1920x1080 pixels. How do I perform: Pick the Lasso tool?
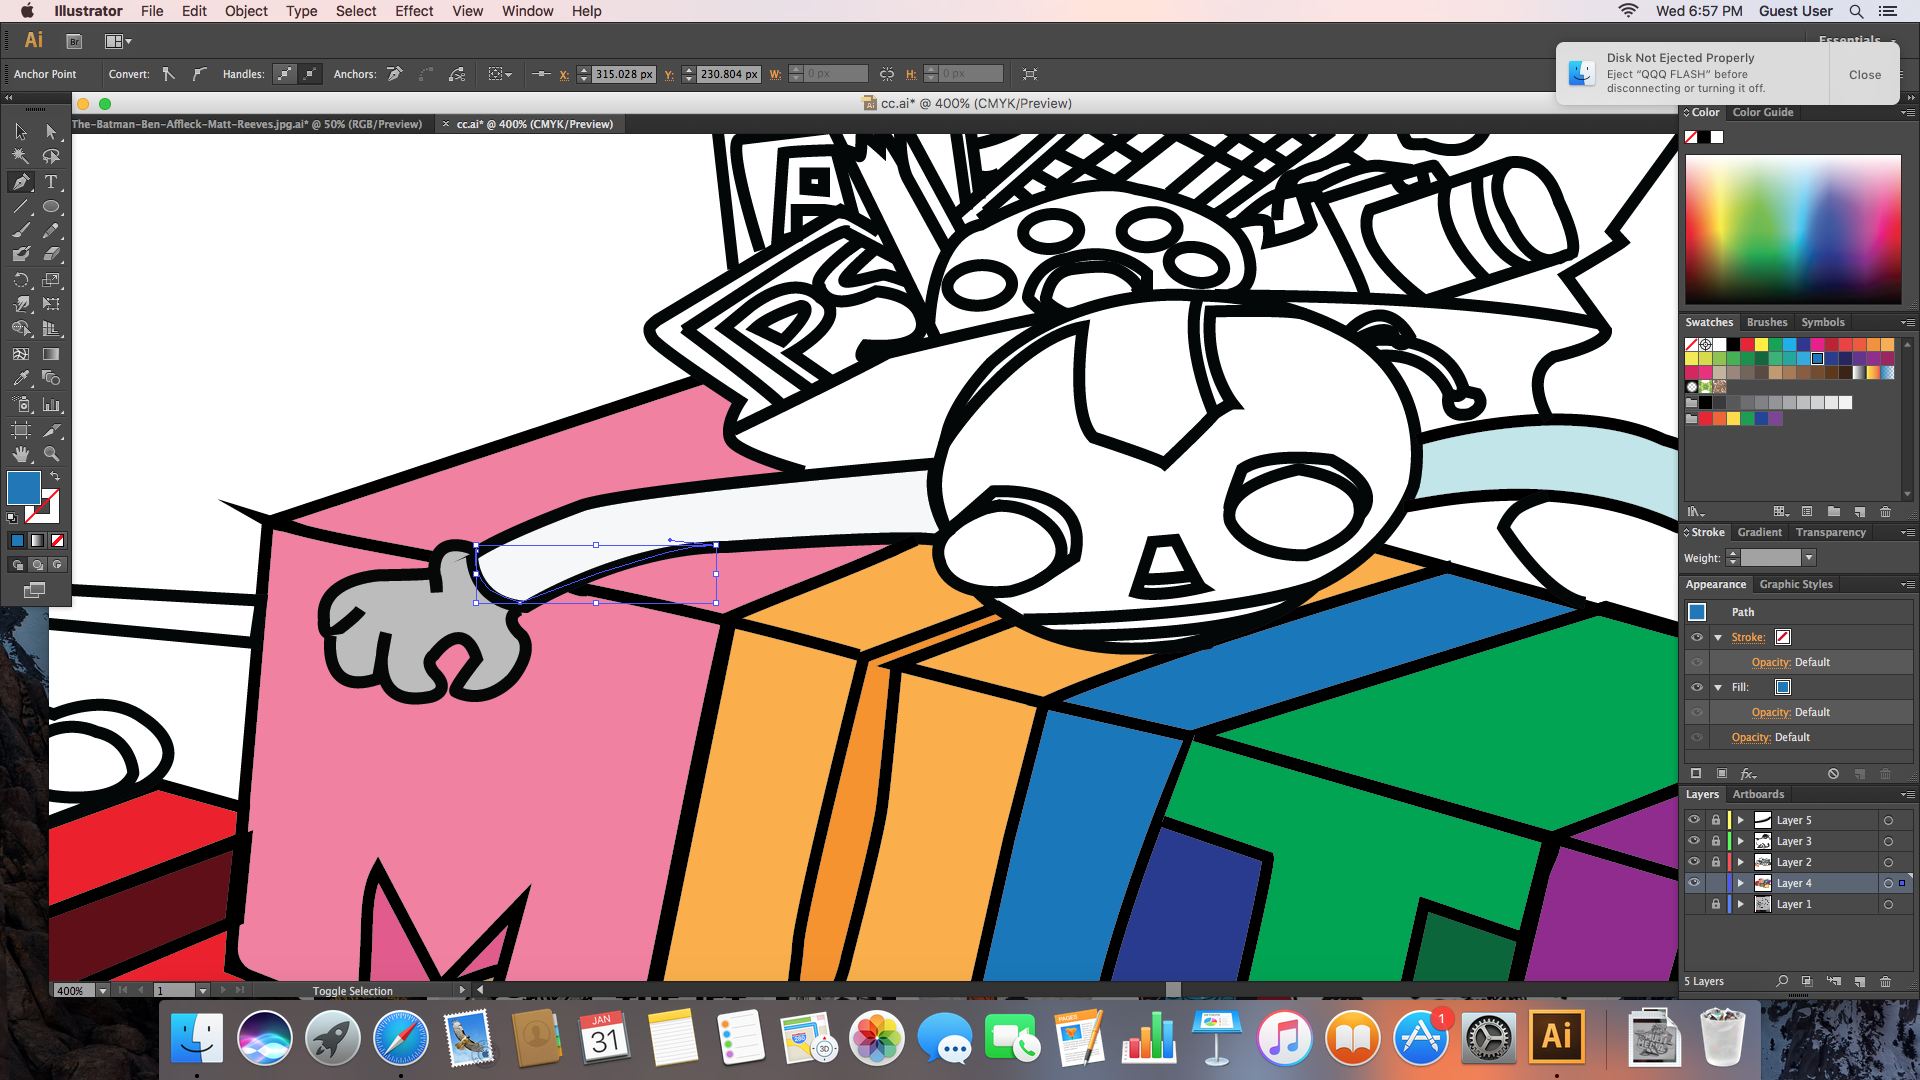(x=51, y=157)
